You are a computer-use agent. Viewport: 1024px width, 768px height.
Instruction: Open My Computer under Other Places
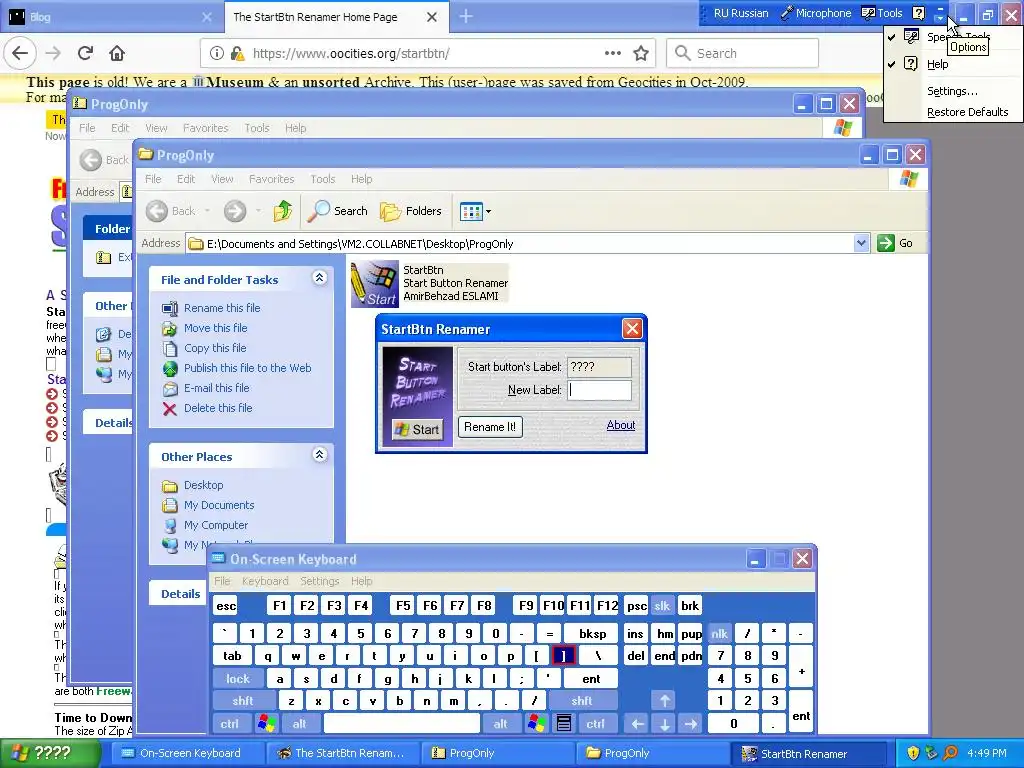pyautogui.click(x=216, y=525)
